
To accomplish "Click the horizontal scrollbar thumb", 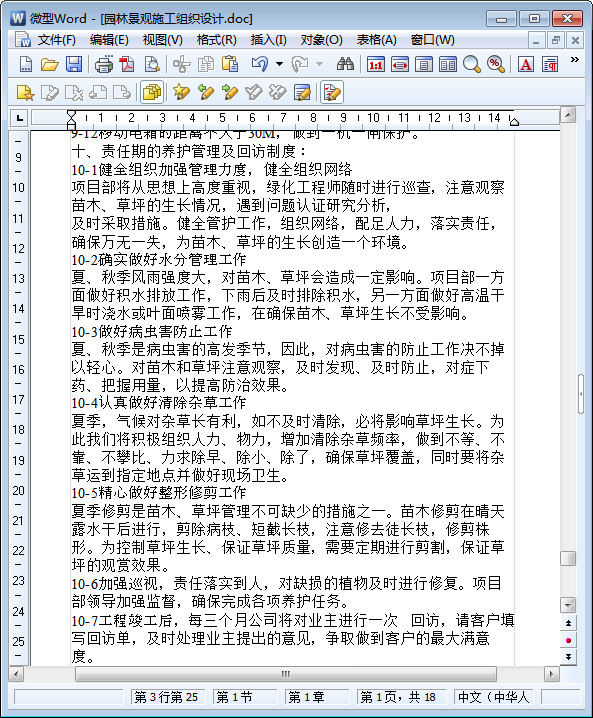I will pos(286,674).
